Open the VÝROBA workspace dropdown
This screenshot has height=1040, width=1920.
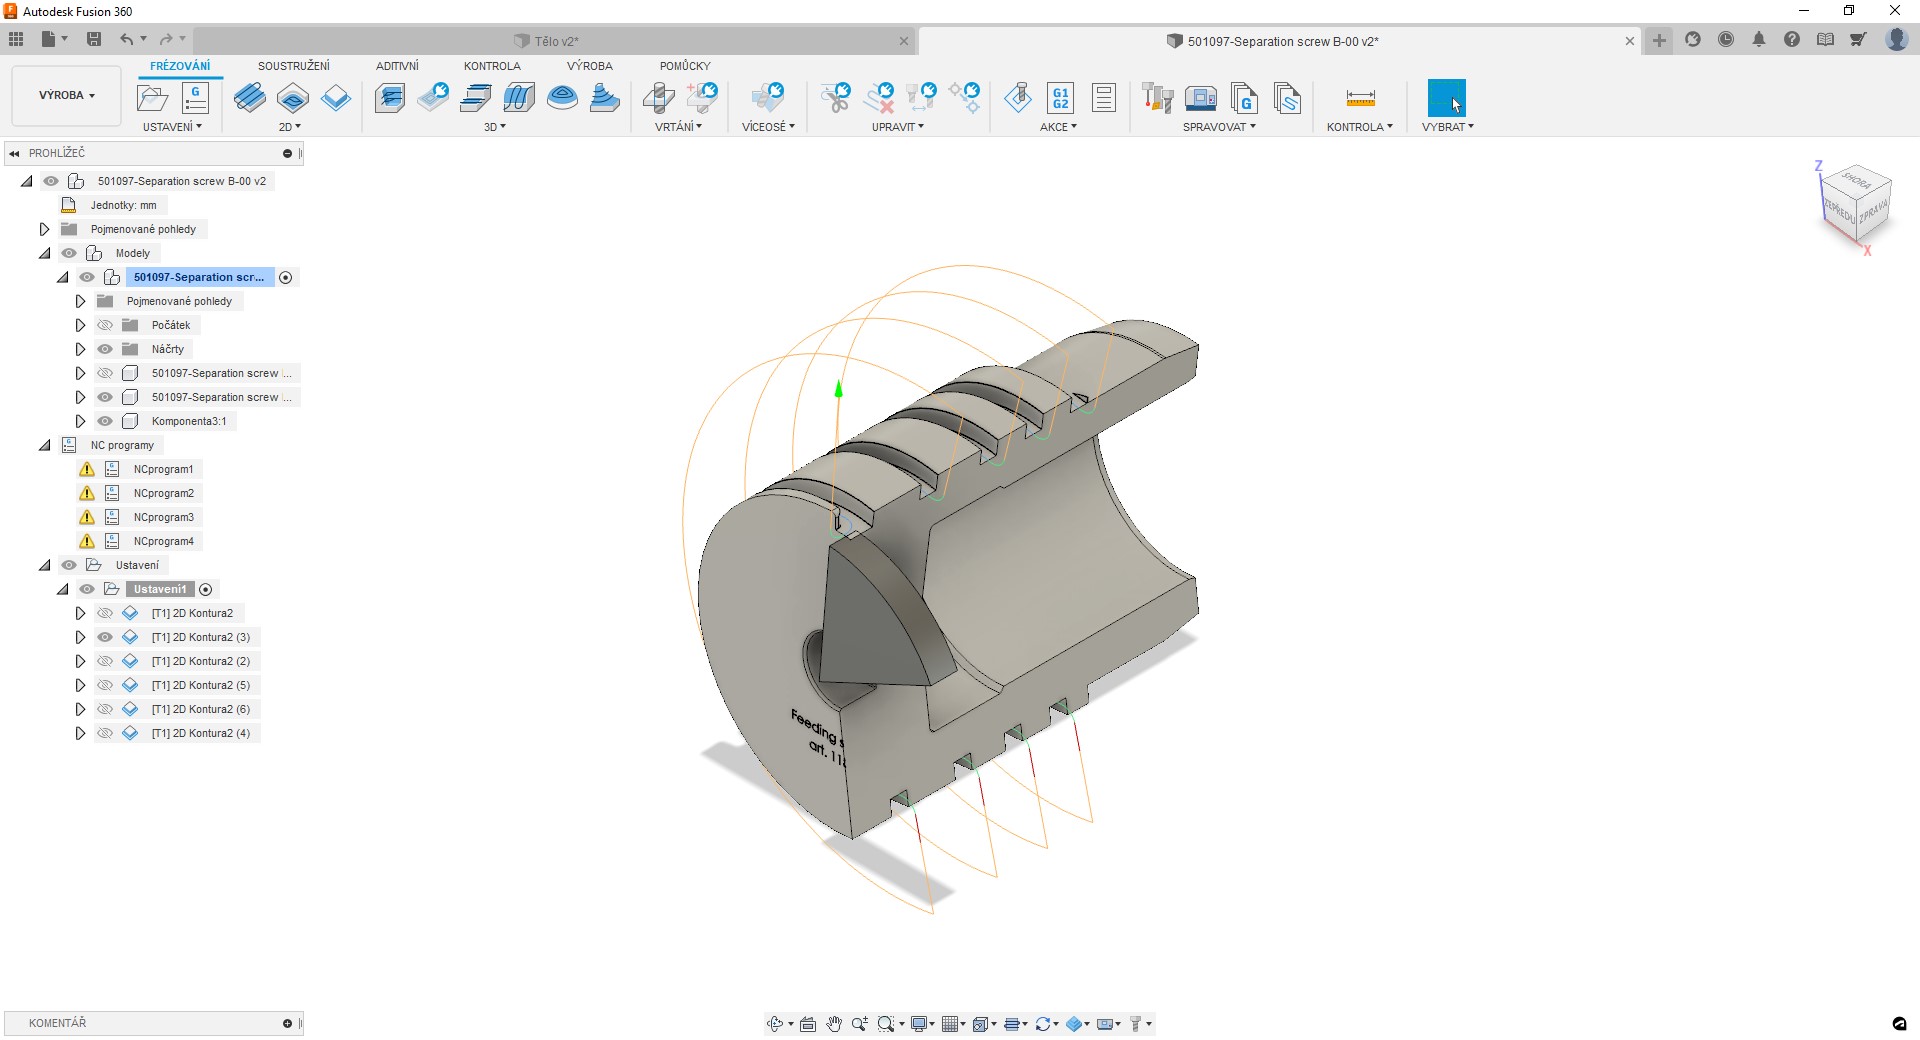[x=67, y=95]
